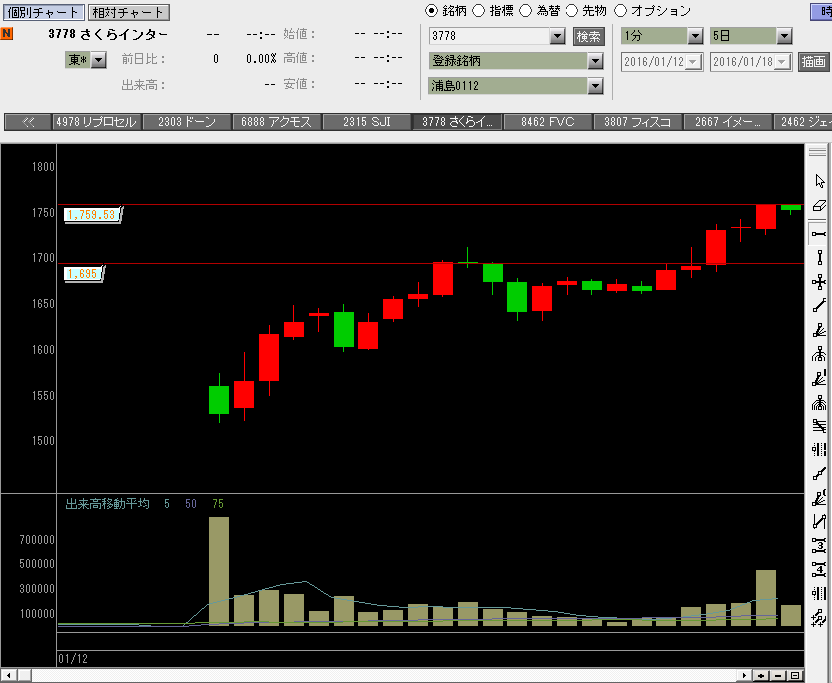Select the vertical line drawing tool
The image size is (832, 683).
point(819,257)
